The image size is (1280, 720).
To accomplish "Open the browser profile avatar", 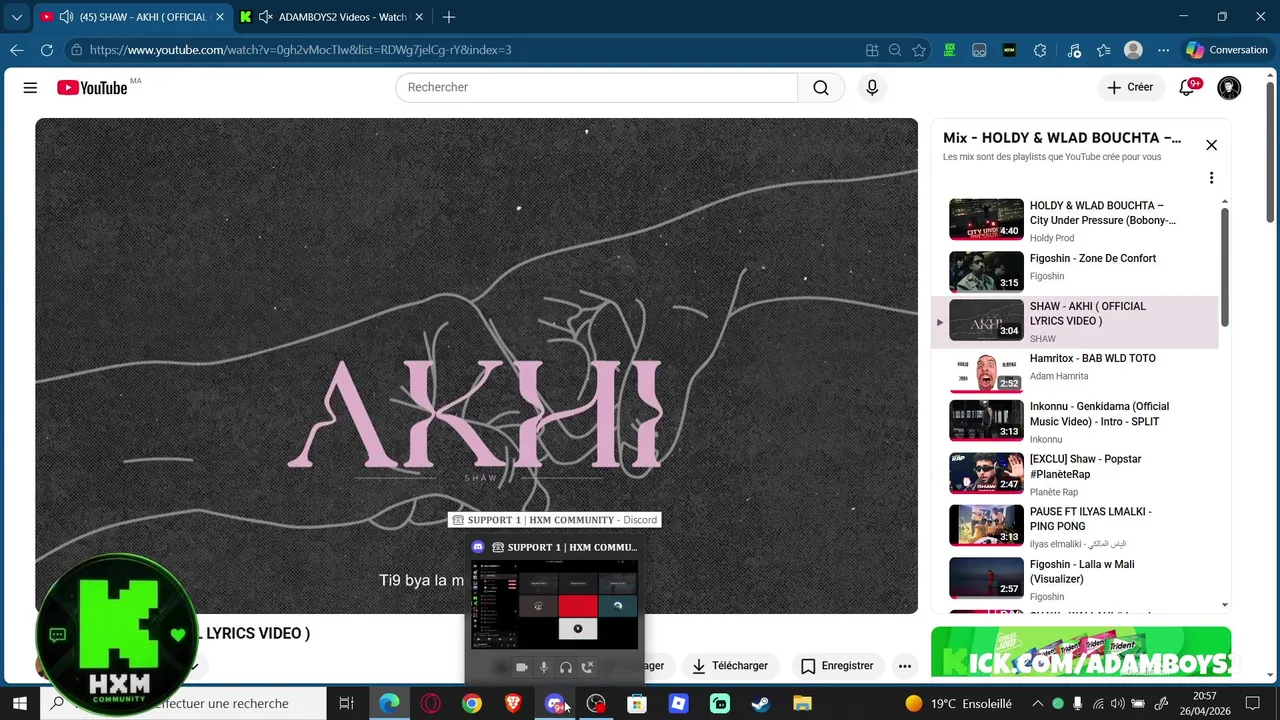I will pos(1133,50).
